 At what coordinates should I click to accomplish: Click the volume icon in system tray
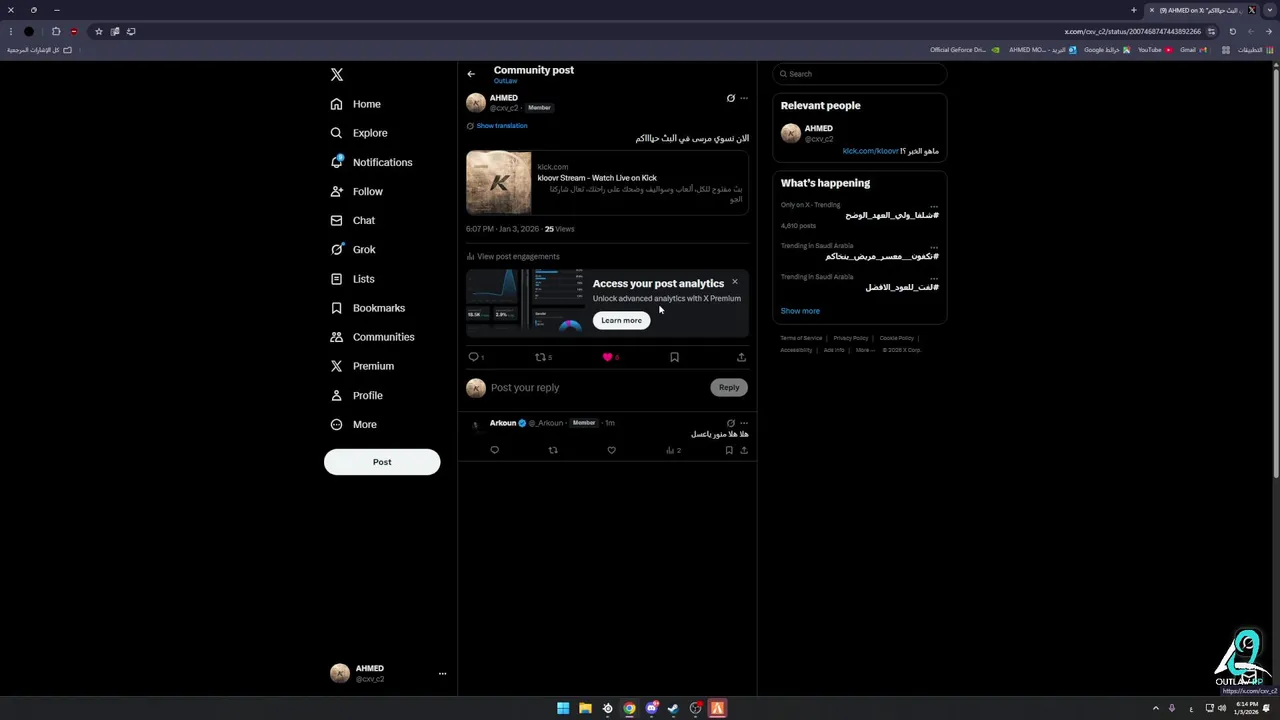[x=1222, y=708]
